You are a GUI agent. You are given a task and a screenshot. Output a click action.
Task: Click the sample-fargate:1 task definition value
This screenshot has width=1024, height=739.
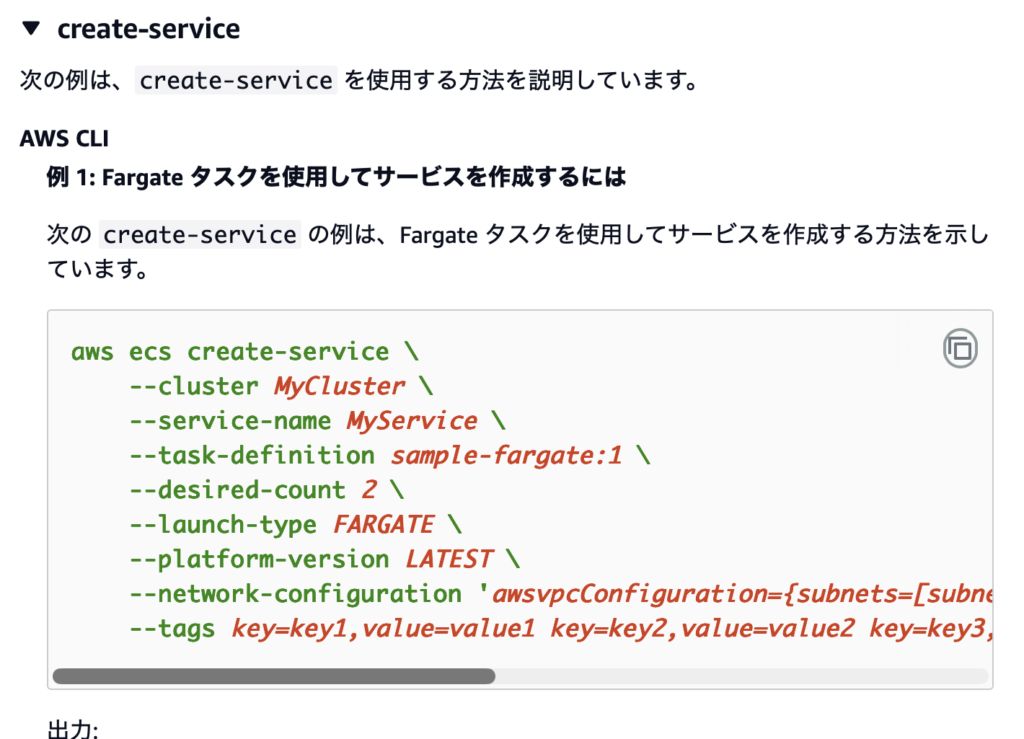point(506,456)
